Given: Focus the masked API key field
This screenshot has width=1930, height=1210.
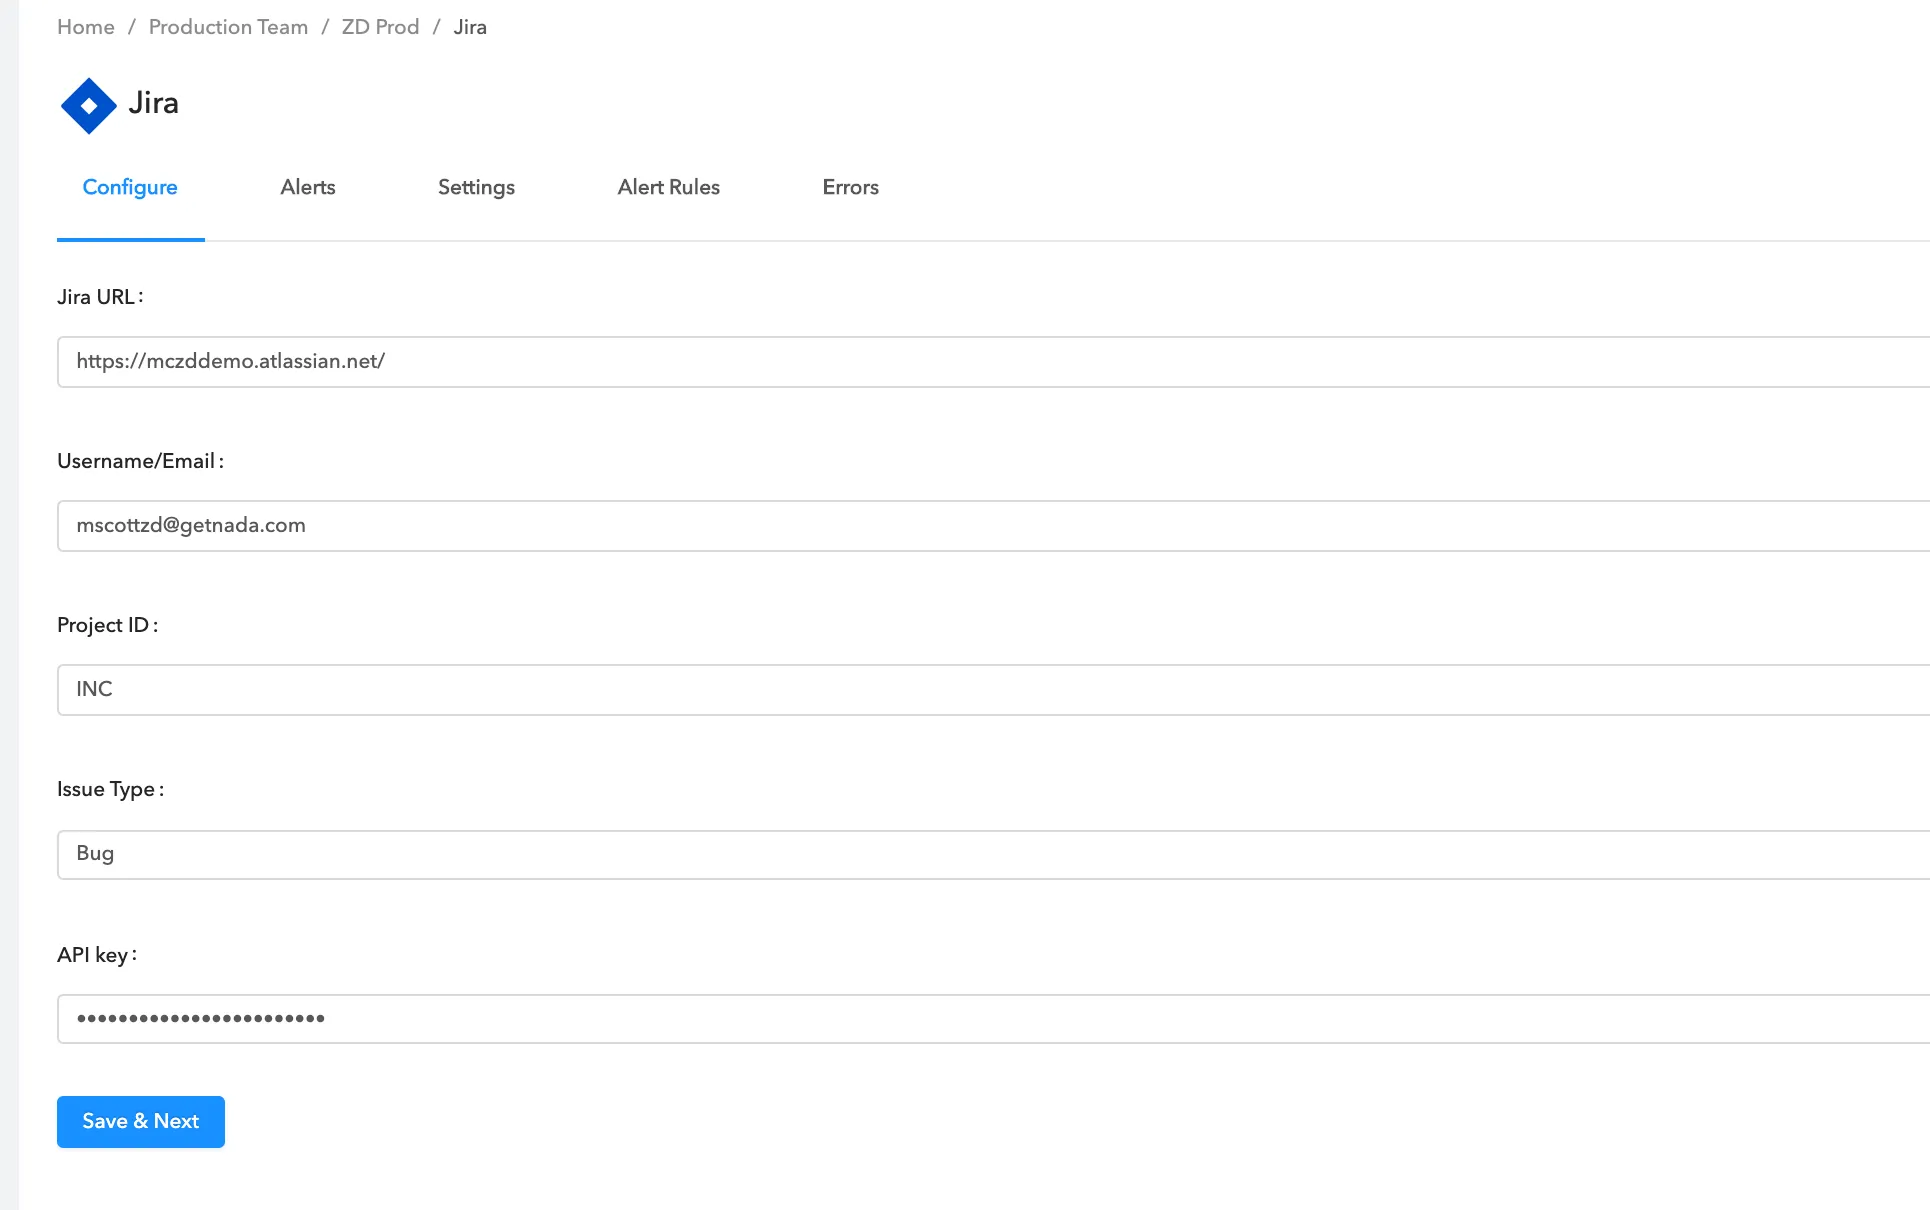Looking at the screenshot, I should tap(990, 1019).
